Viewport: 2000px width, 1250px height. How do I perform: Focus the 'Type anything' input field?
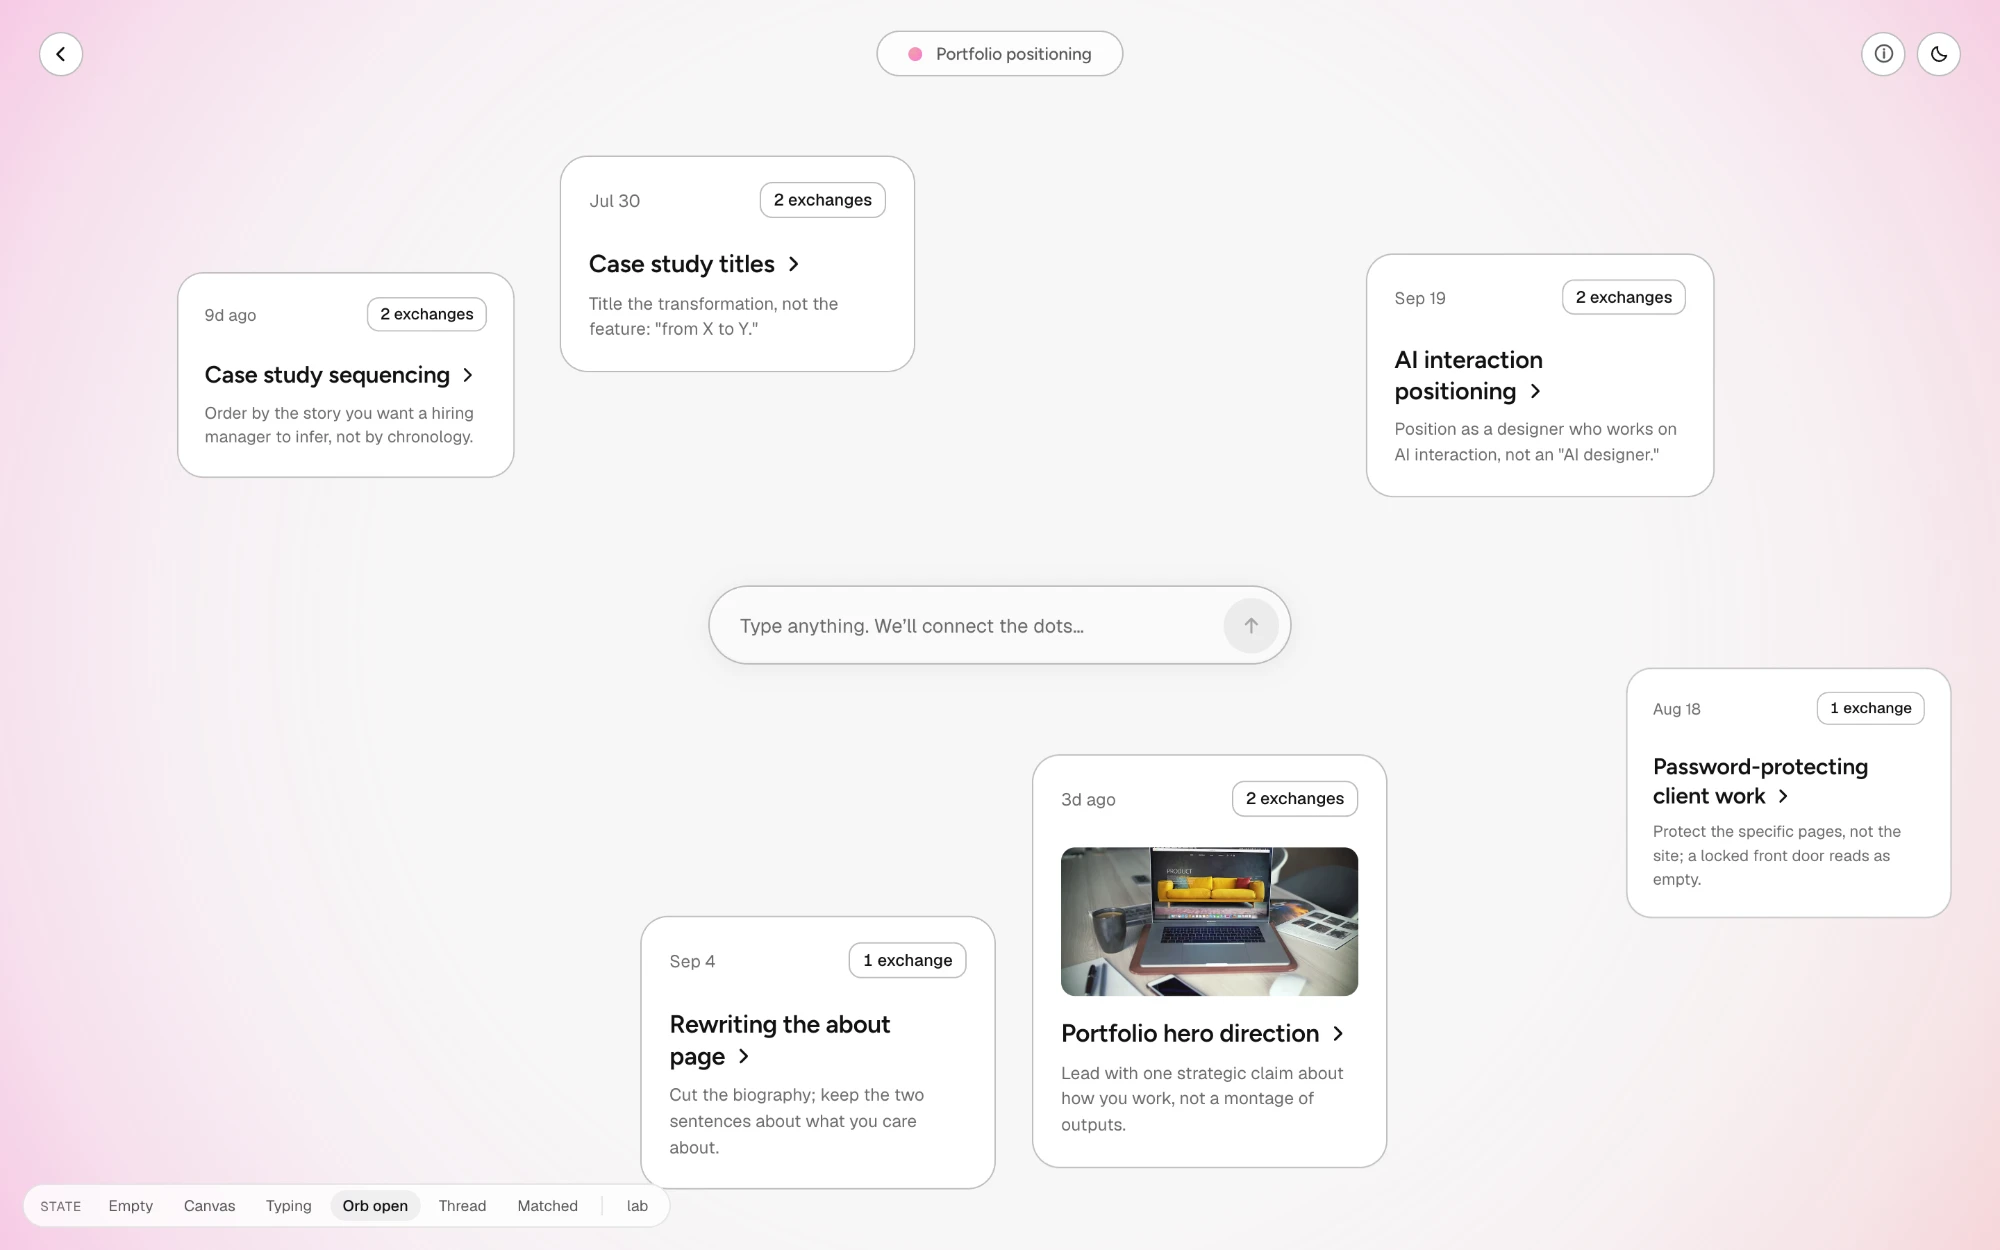pos(1000,625)
